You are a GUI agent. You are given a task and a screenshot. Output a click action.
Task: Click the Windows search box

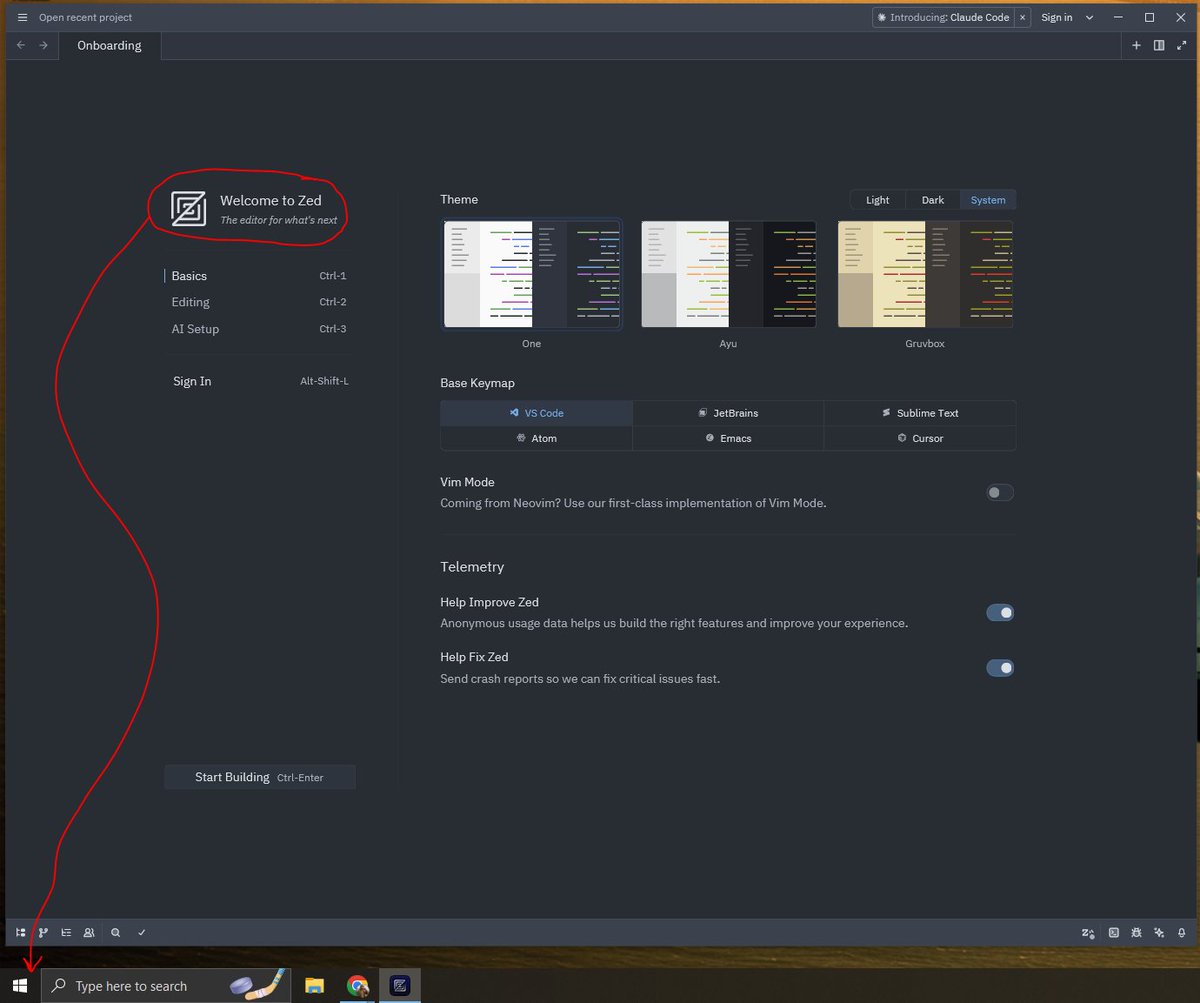click(x=166, y=985)
